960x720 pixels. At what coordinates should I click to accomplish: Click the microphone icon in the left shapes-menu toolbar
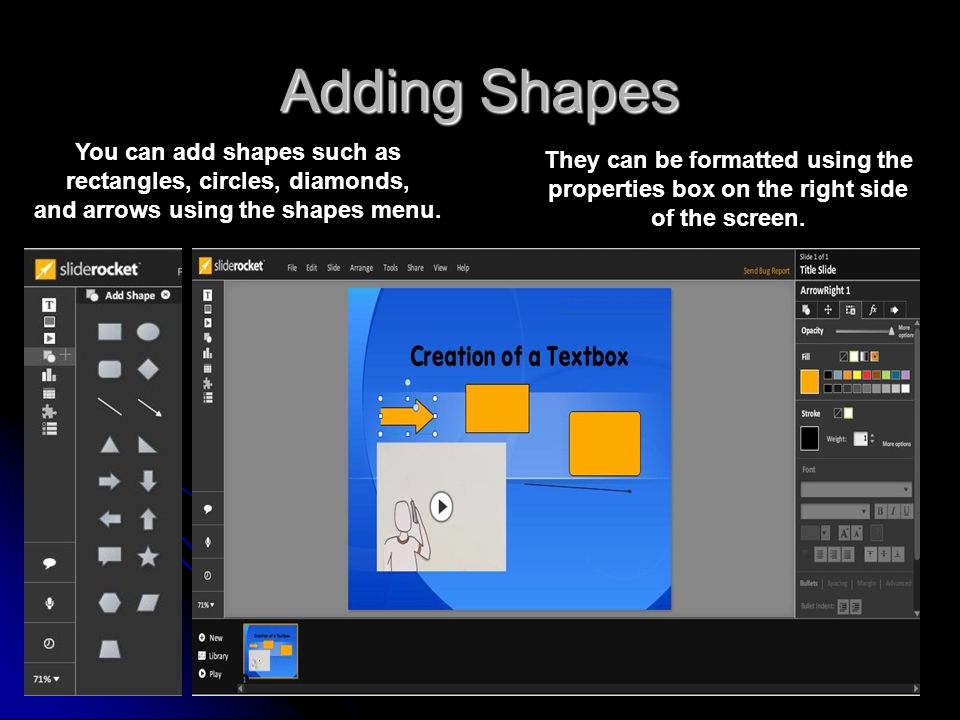click(50, 604)
